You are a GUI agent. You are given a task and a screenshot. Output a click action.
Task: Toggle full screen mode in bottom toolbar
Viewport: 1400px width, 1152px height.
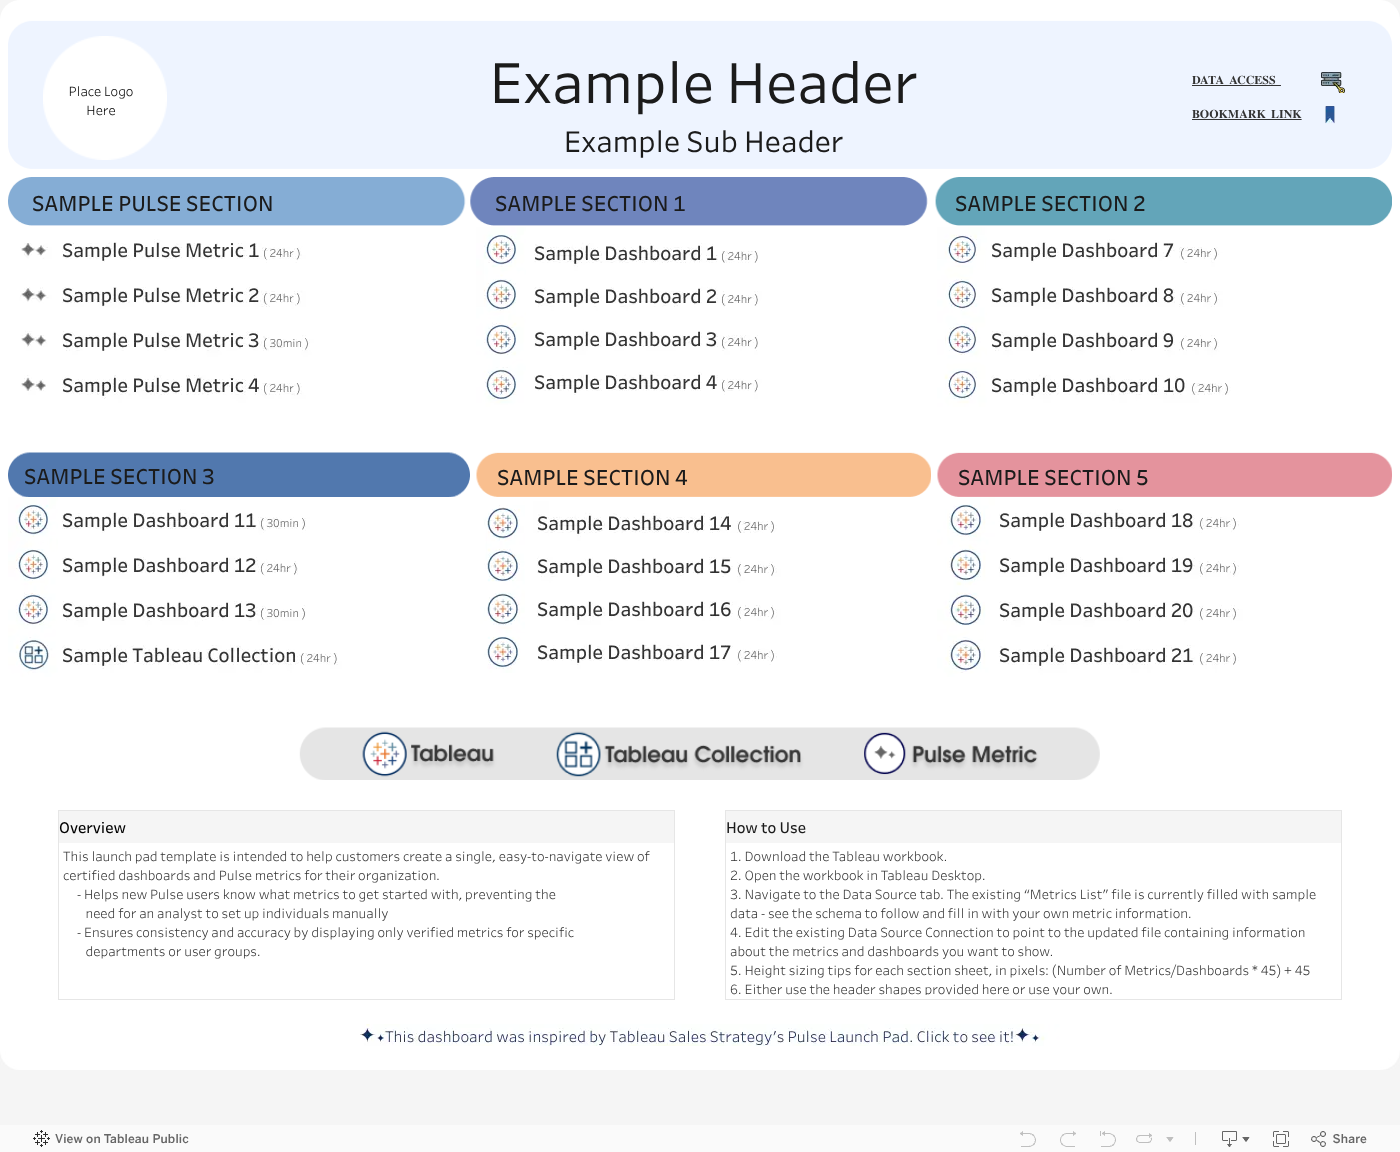click(1281, 1139)
